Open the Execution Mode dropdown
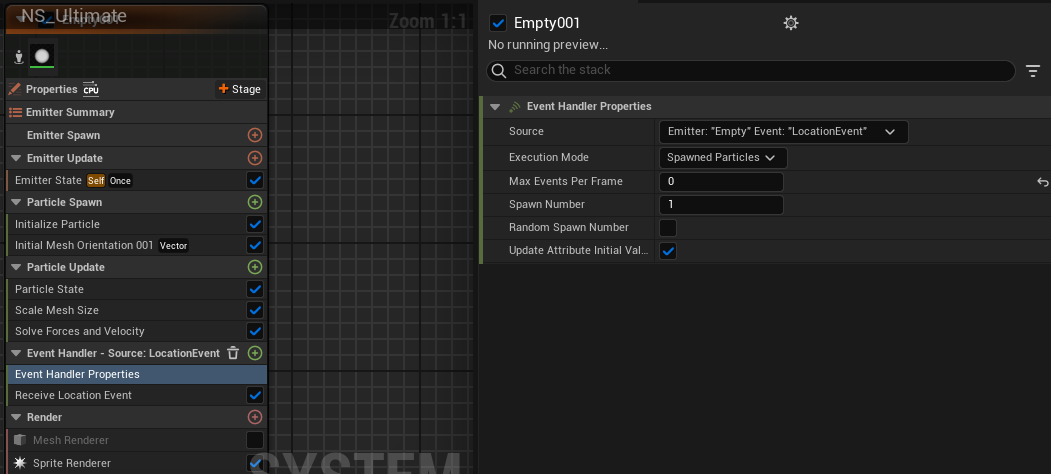 (722, 158)
